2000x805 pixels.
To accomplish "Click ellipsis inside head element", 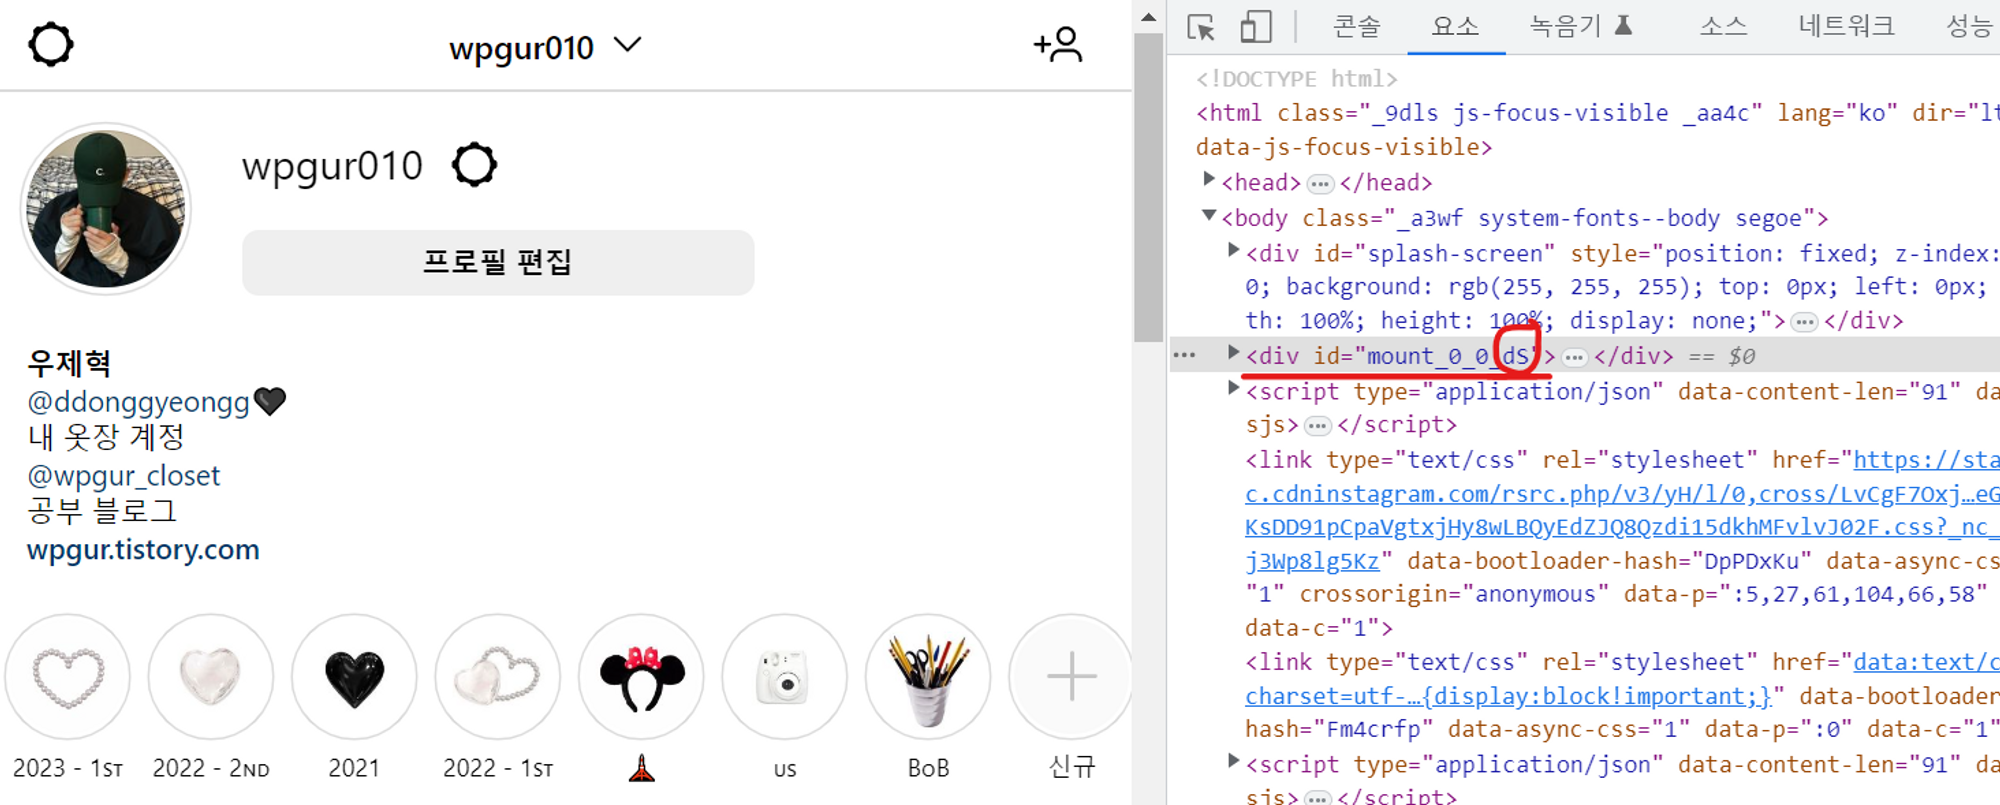I will pos(1321,184).
